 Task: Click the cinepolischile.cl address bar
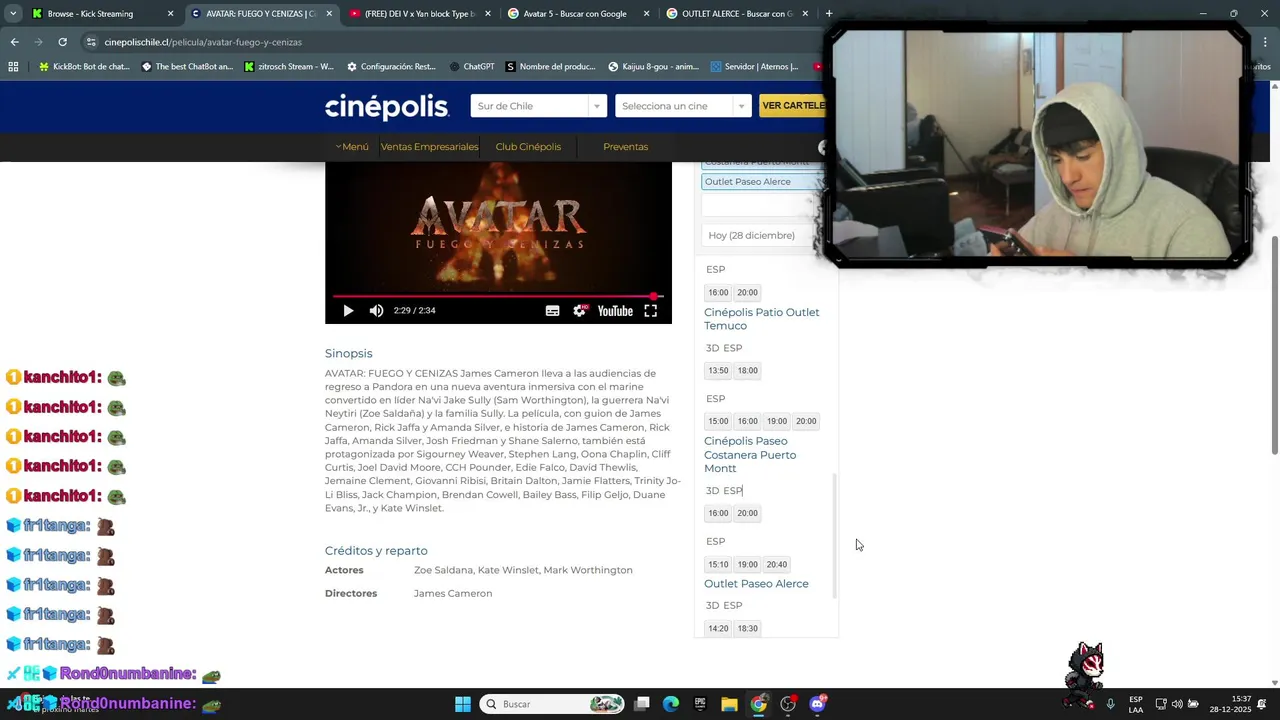450,42
